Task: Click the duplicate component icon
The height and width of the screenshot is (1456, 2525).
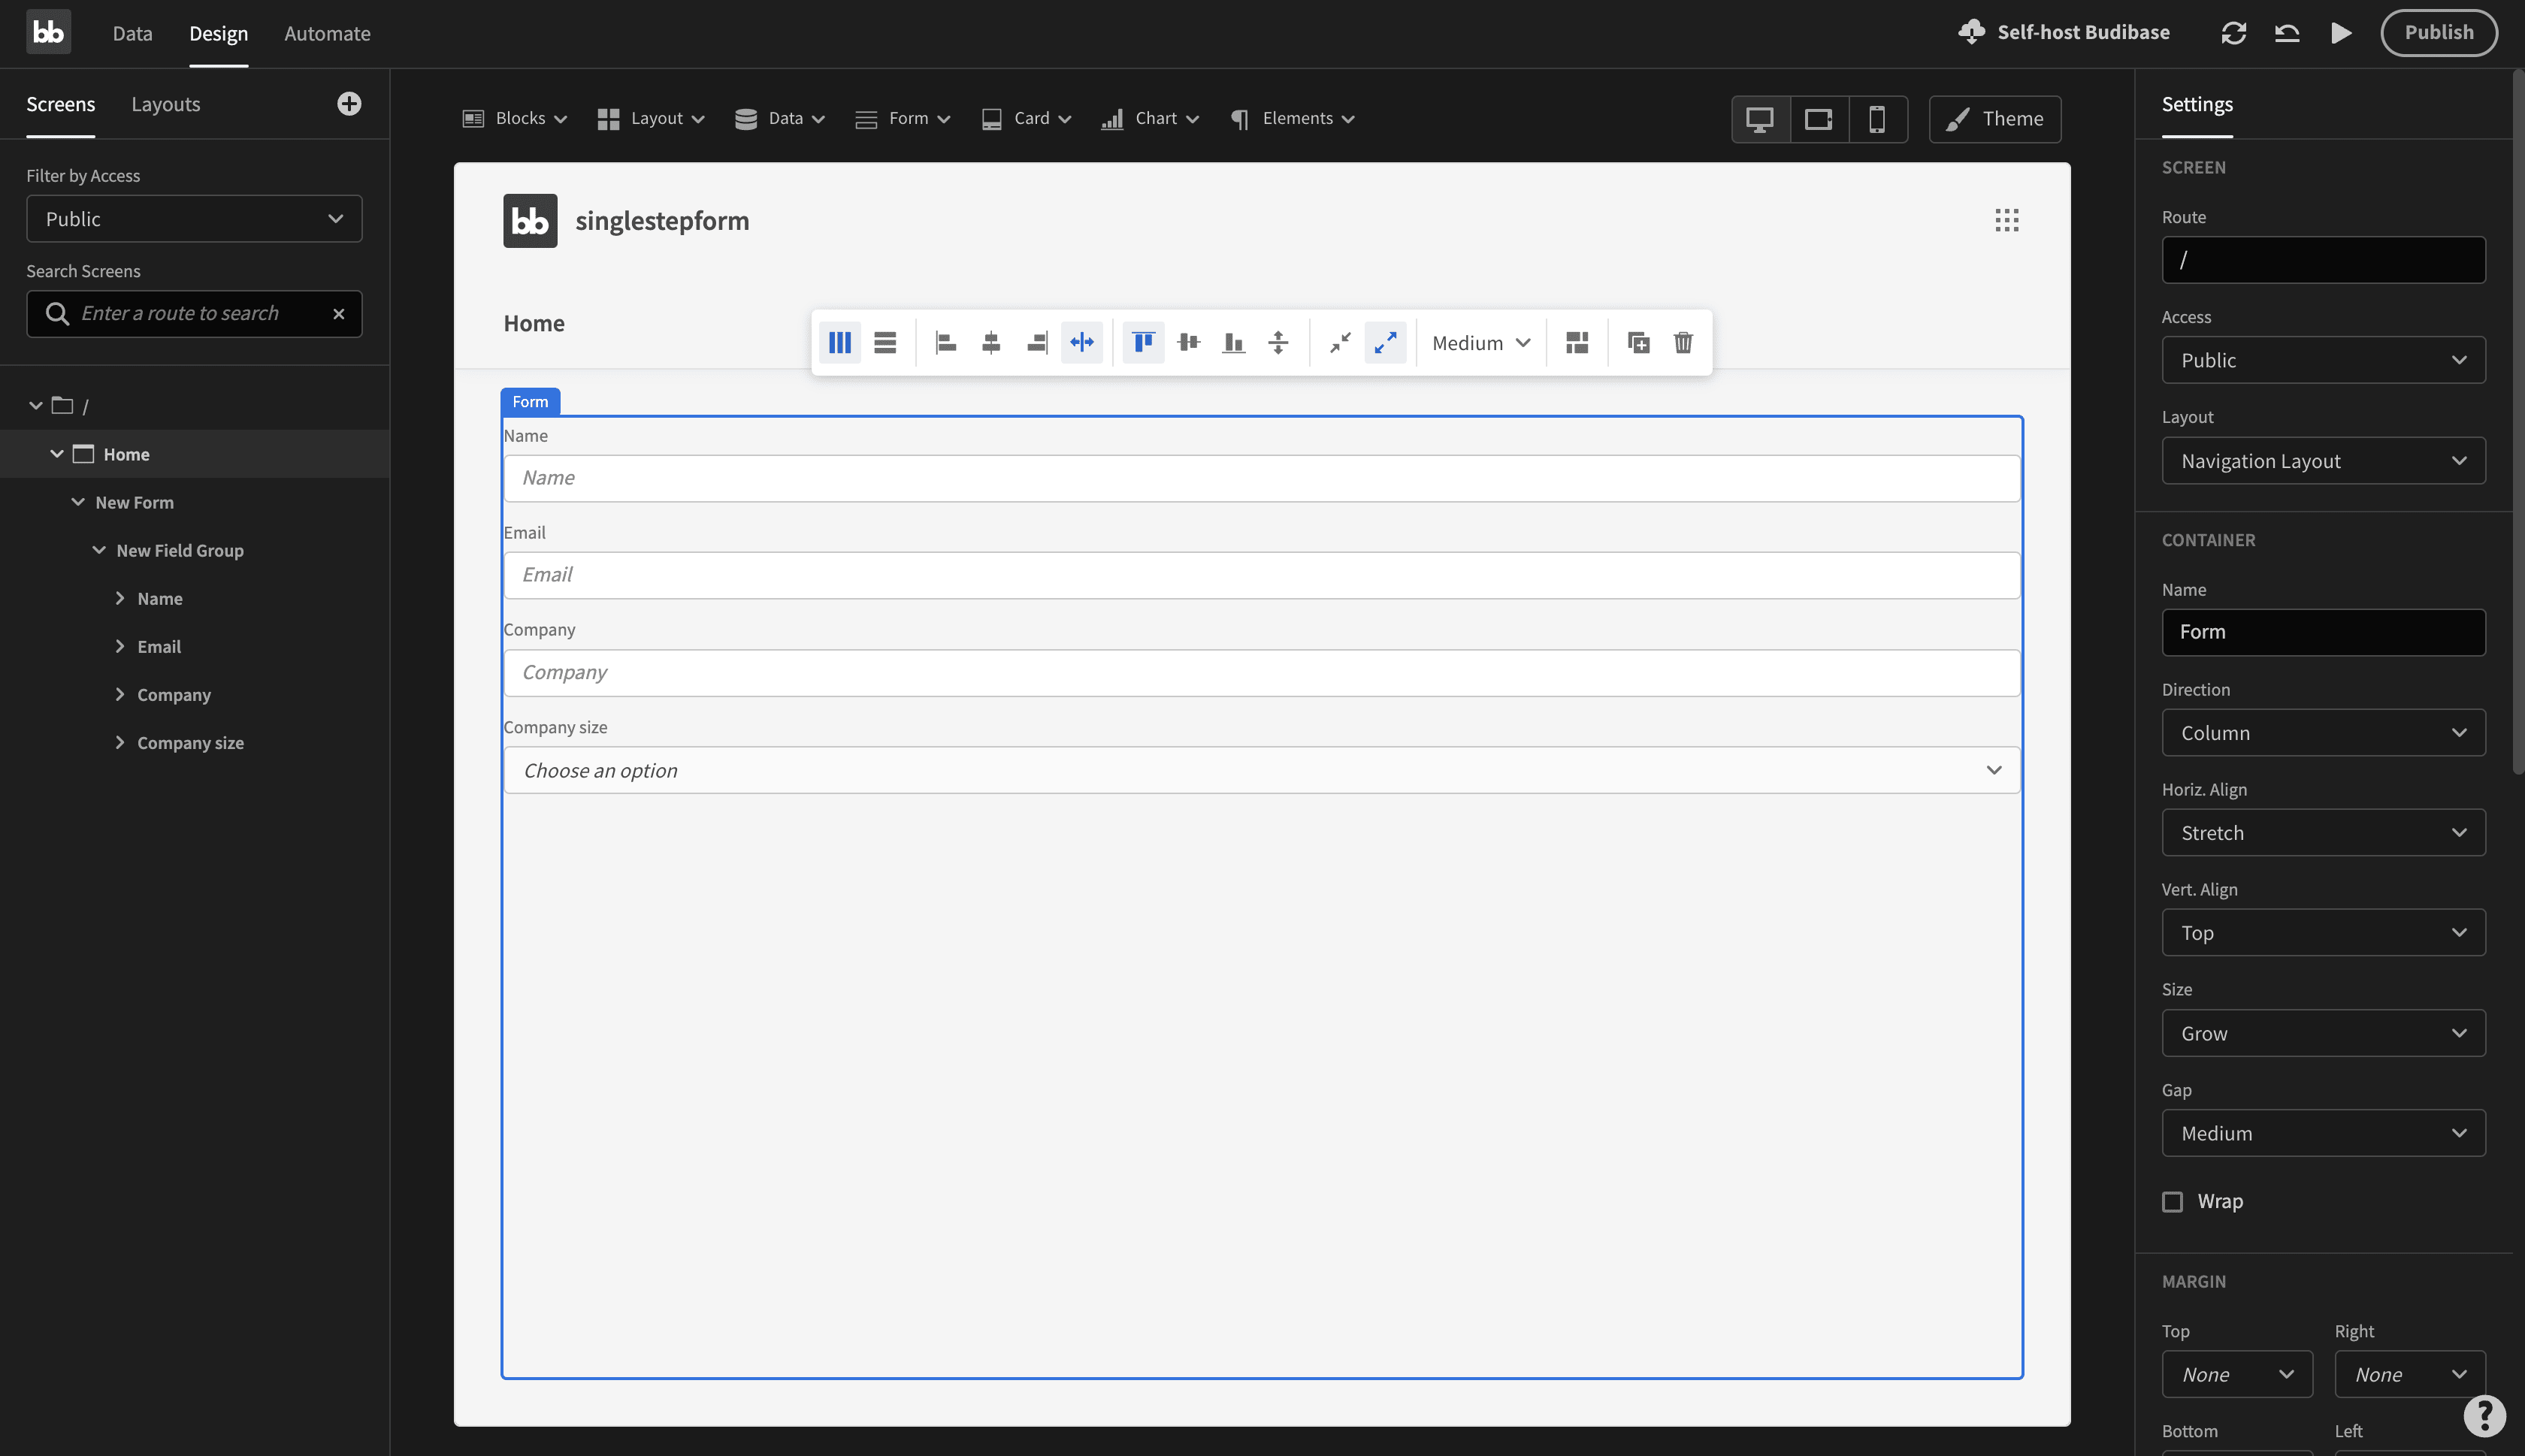Action: click(x=1638, y=342)
